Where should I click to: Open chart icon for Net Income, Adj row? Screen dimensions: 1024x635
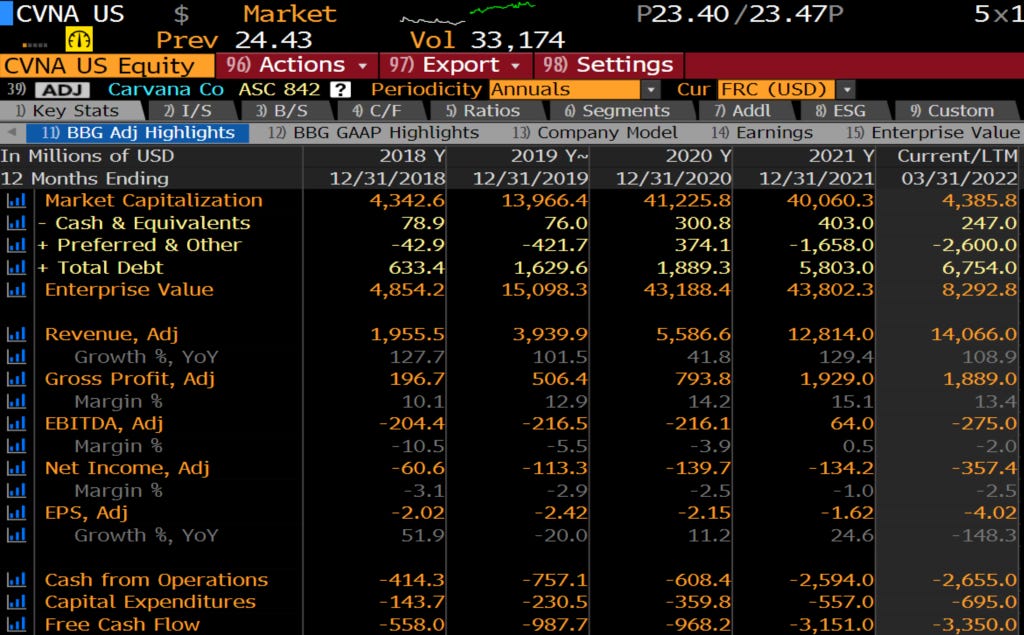pyautogui.click(x=16, y=468)
